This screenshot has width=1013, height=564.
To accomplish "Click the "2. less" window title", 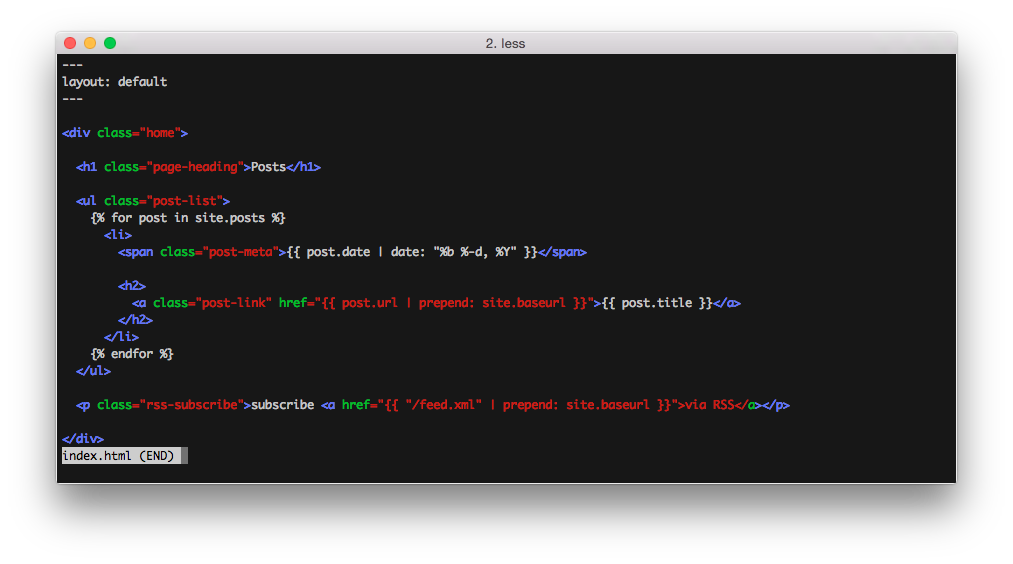I will pos(505,43).
